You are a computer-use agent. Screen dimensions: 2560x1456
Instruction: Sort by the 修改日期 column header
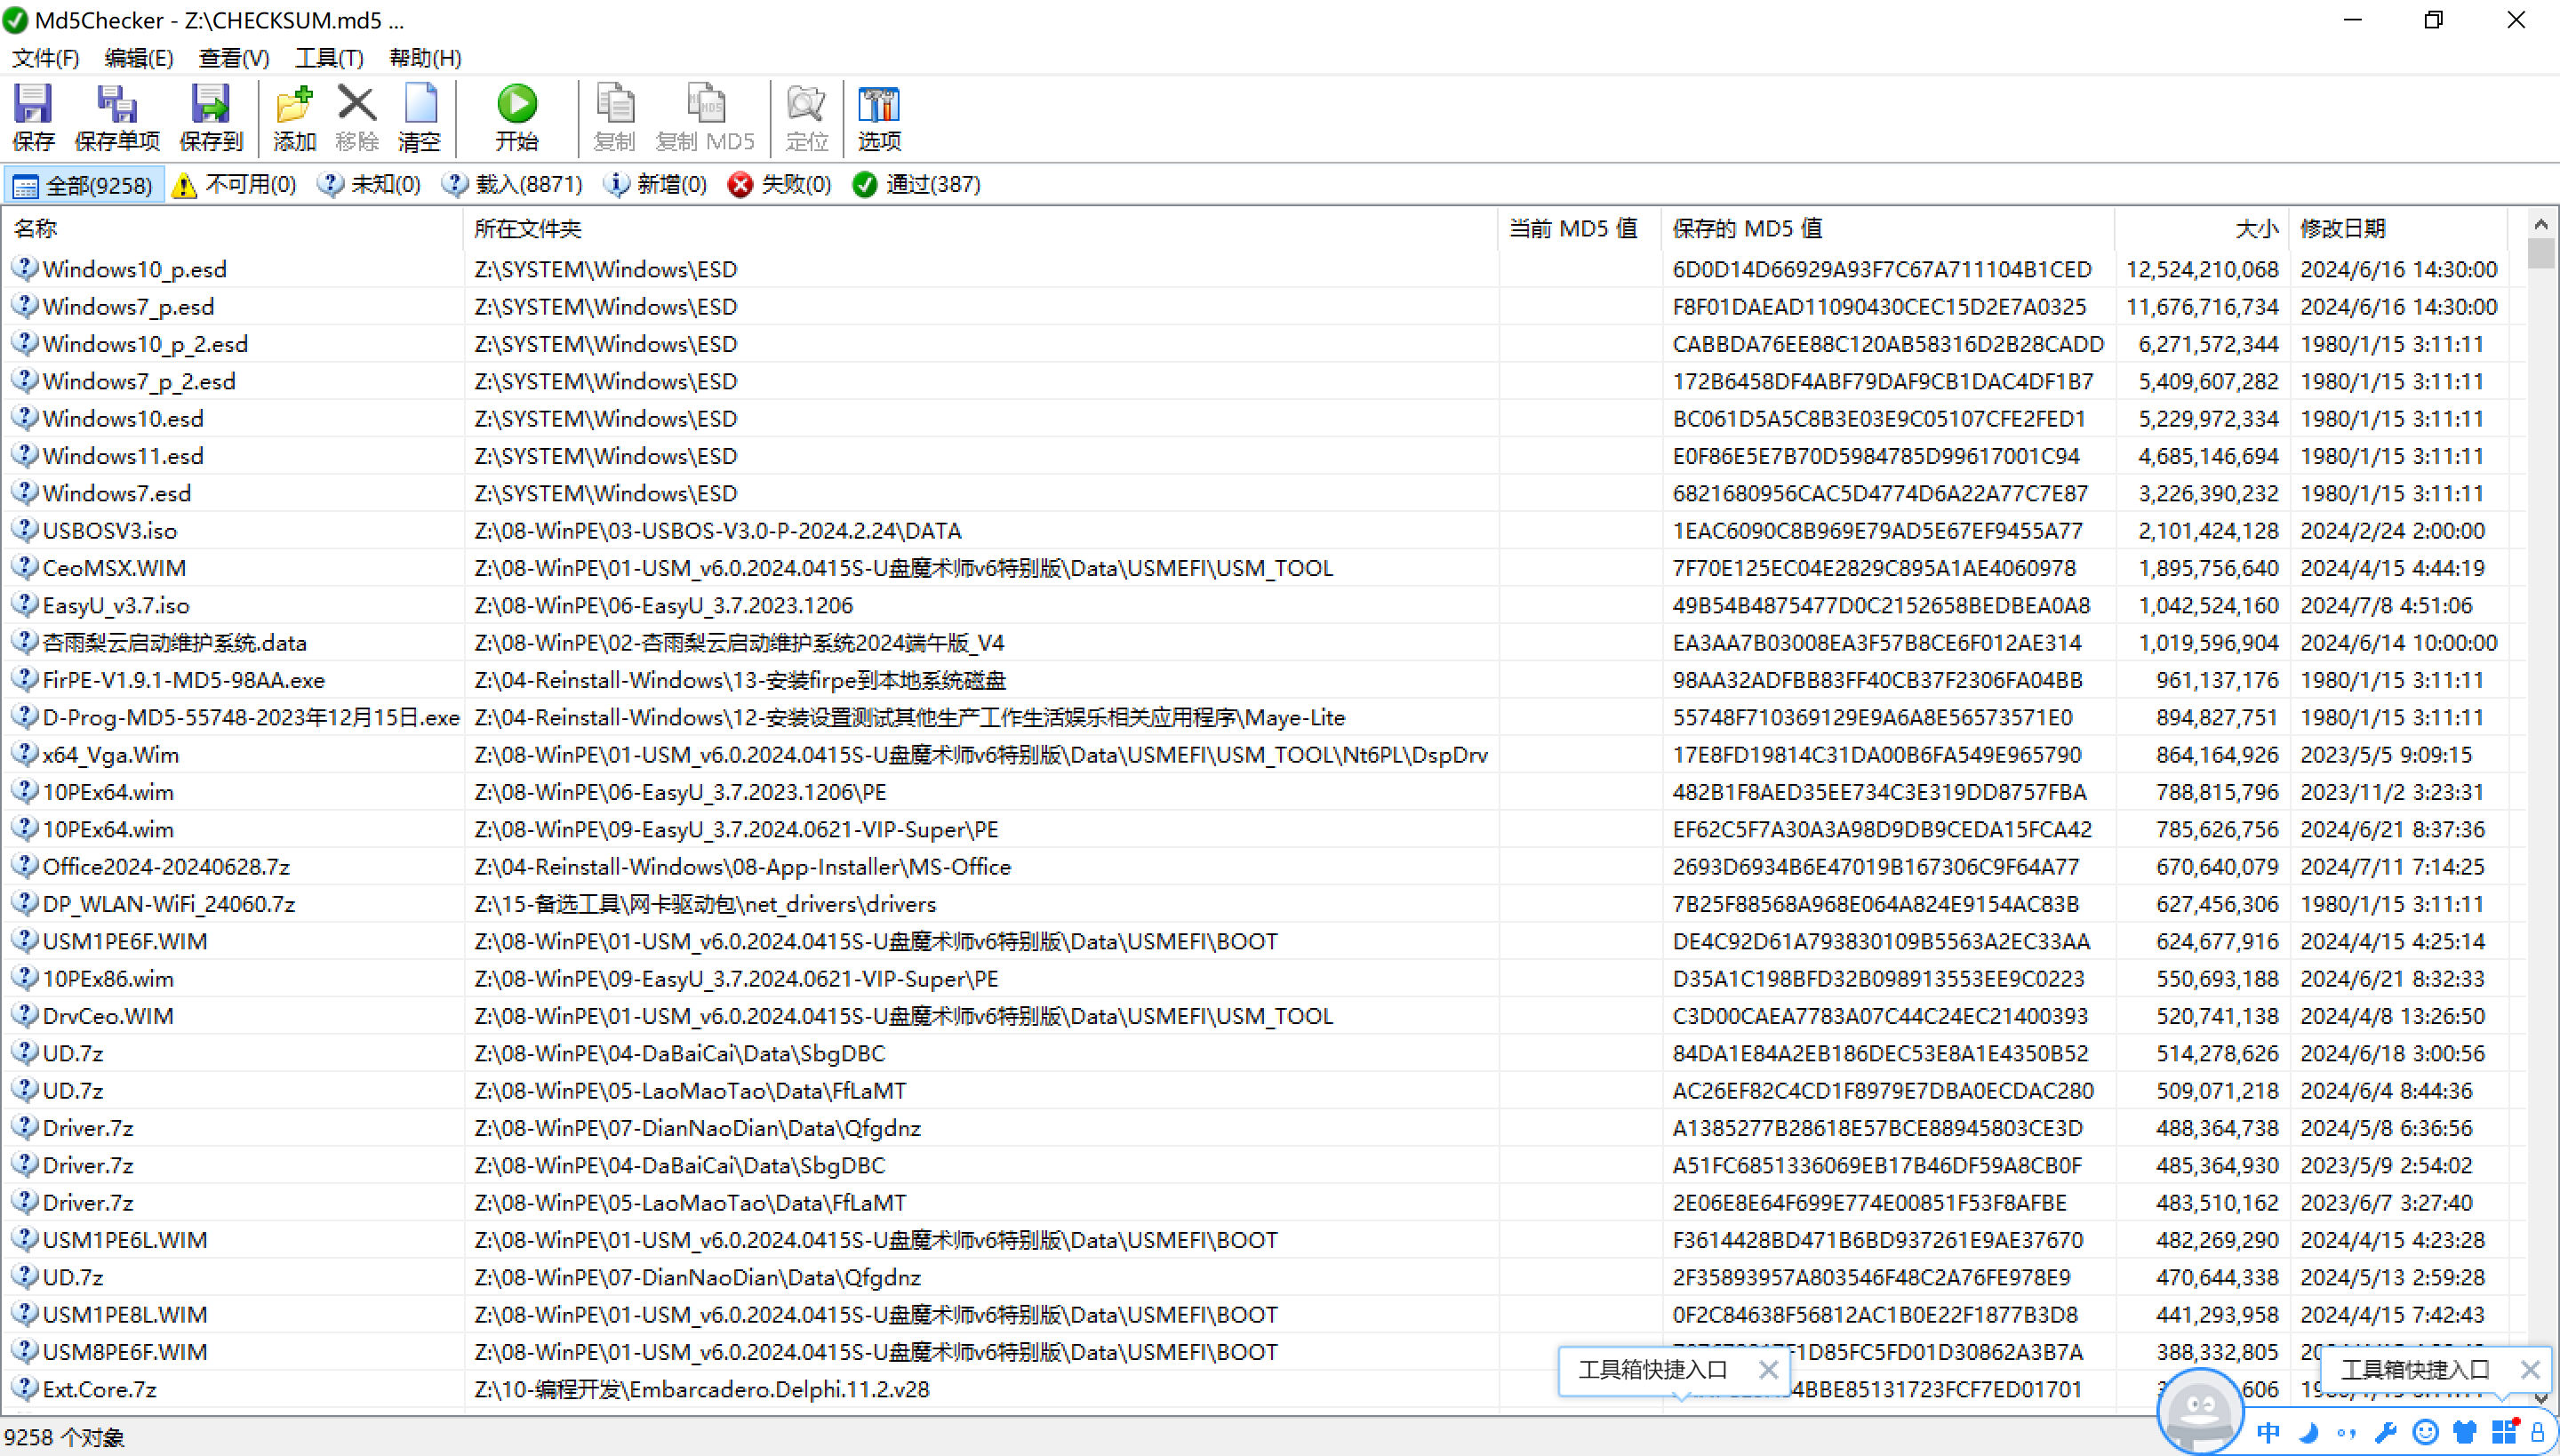point(2398,229)
